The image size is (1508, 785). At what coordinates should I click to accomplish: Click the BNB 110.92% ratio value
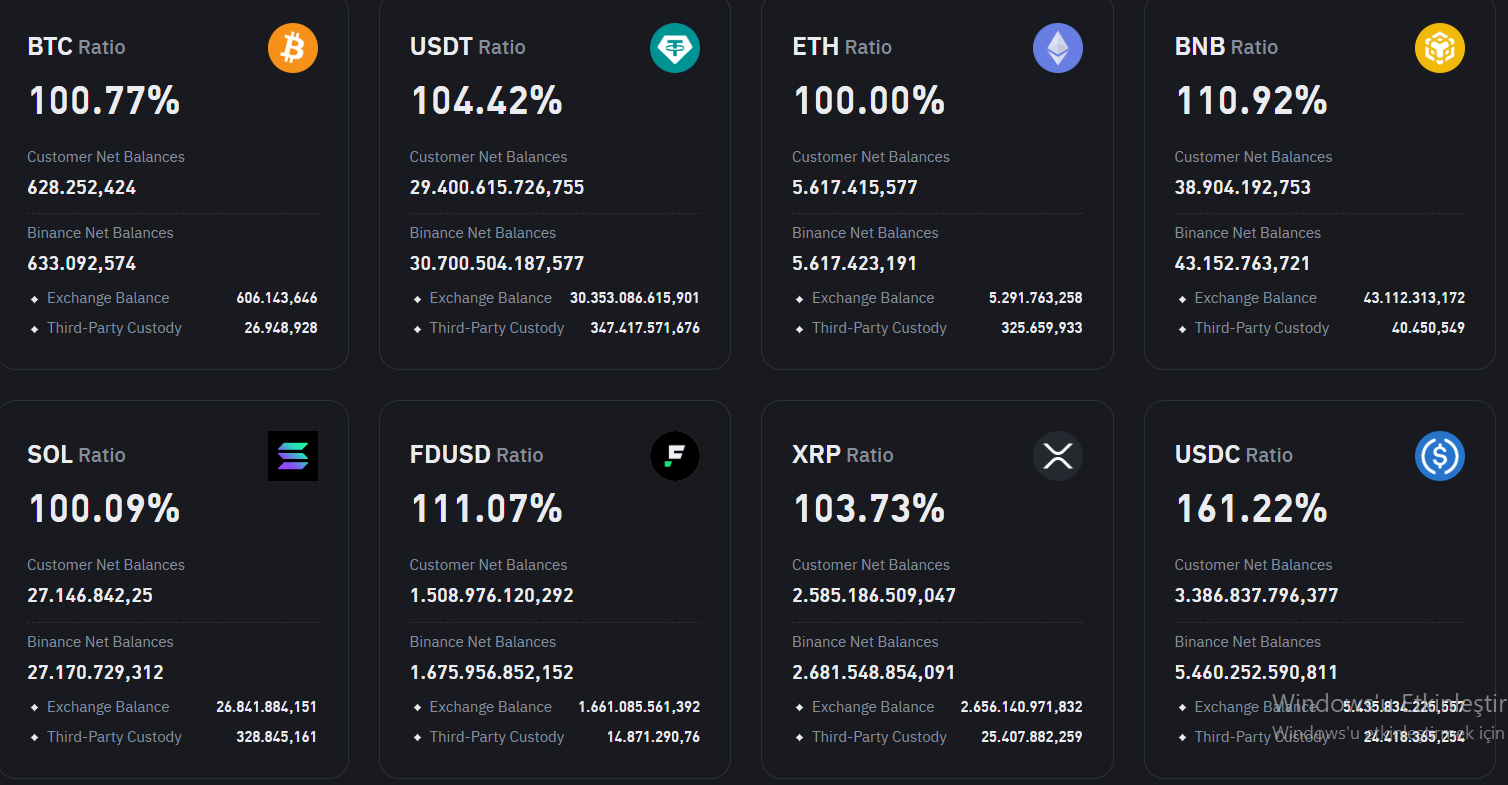pyautogui.click(x=1251, y=101)
